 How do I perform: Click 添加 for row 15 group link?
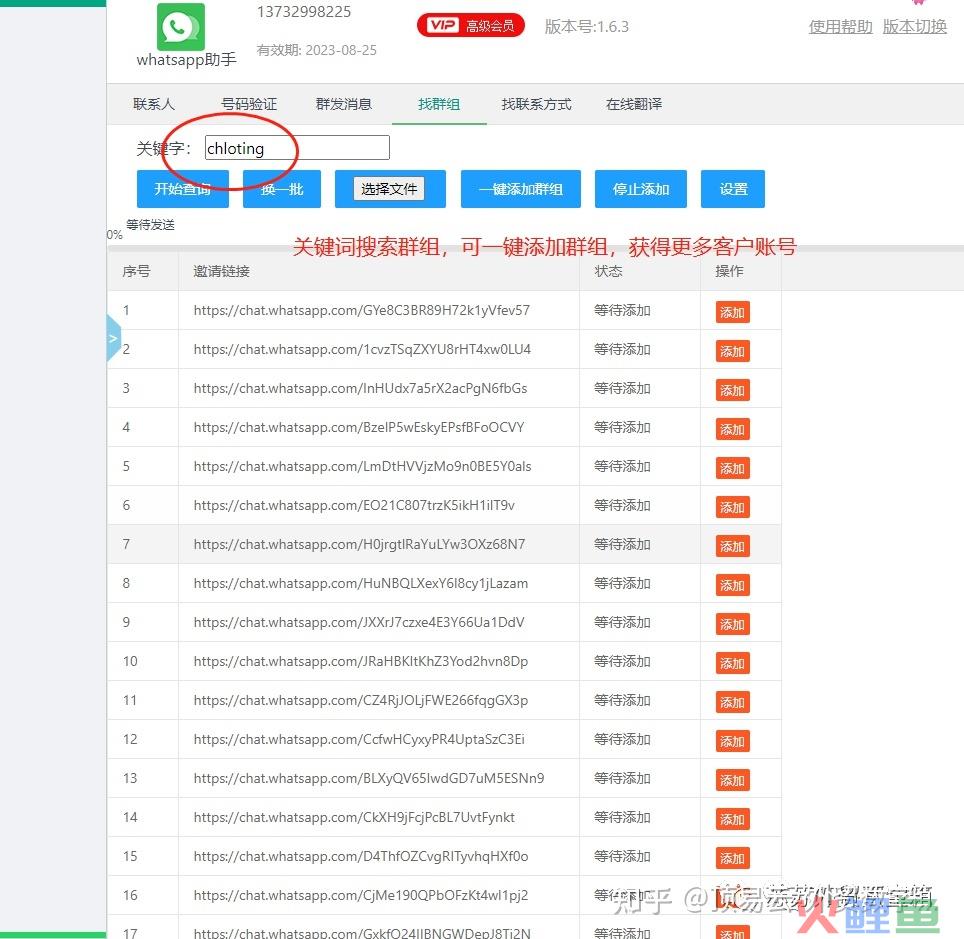pyautogui.click(x=732, y=858)
